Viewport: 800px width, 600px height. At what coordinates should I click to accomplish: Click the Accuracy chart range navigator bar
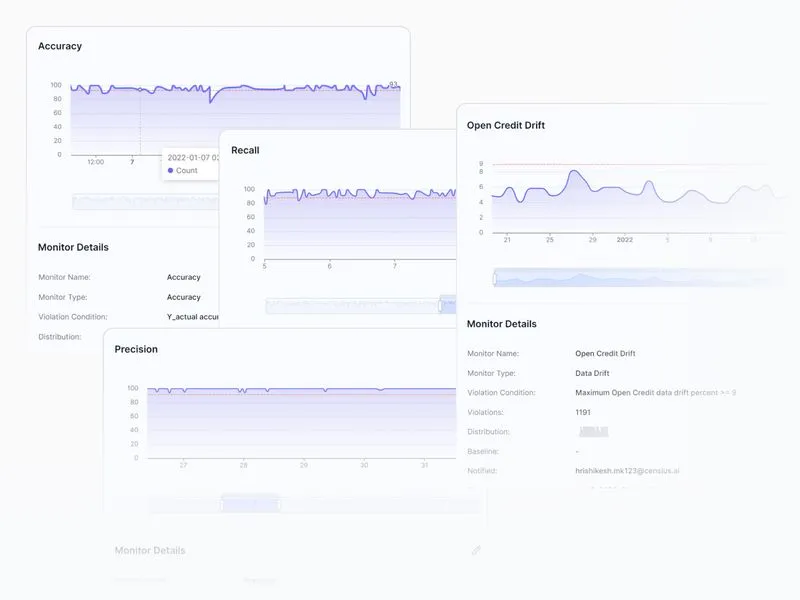145,202
